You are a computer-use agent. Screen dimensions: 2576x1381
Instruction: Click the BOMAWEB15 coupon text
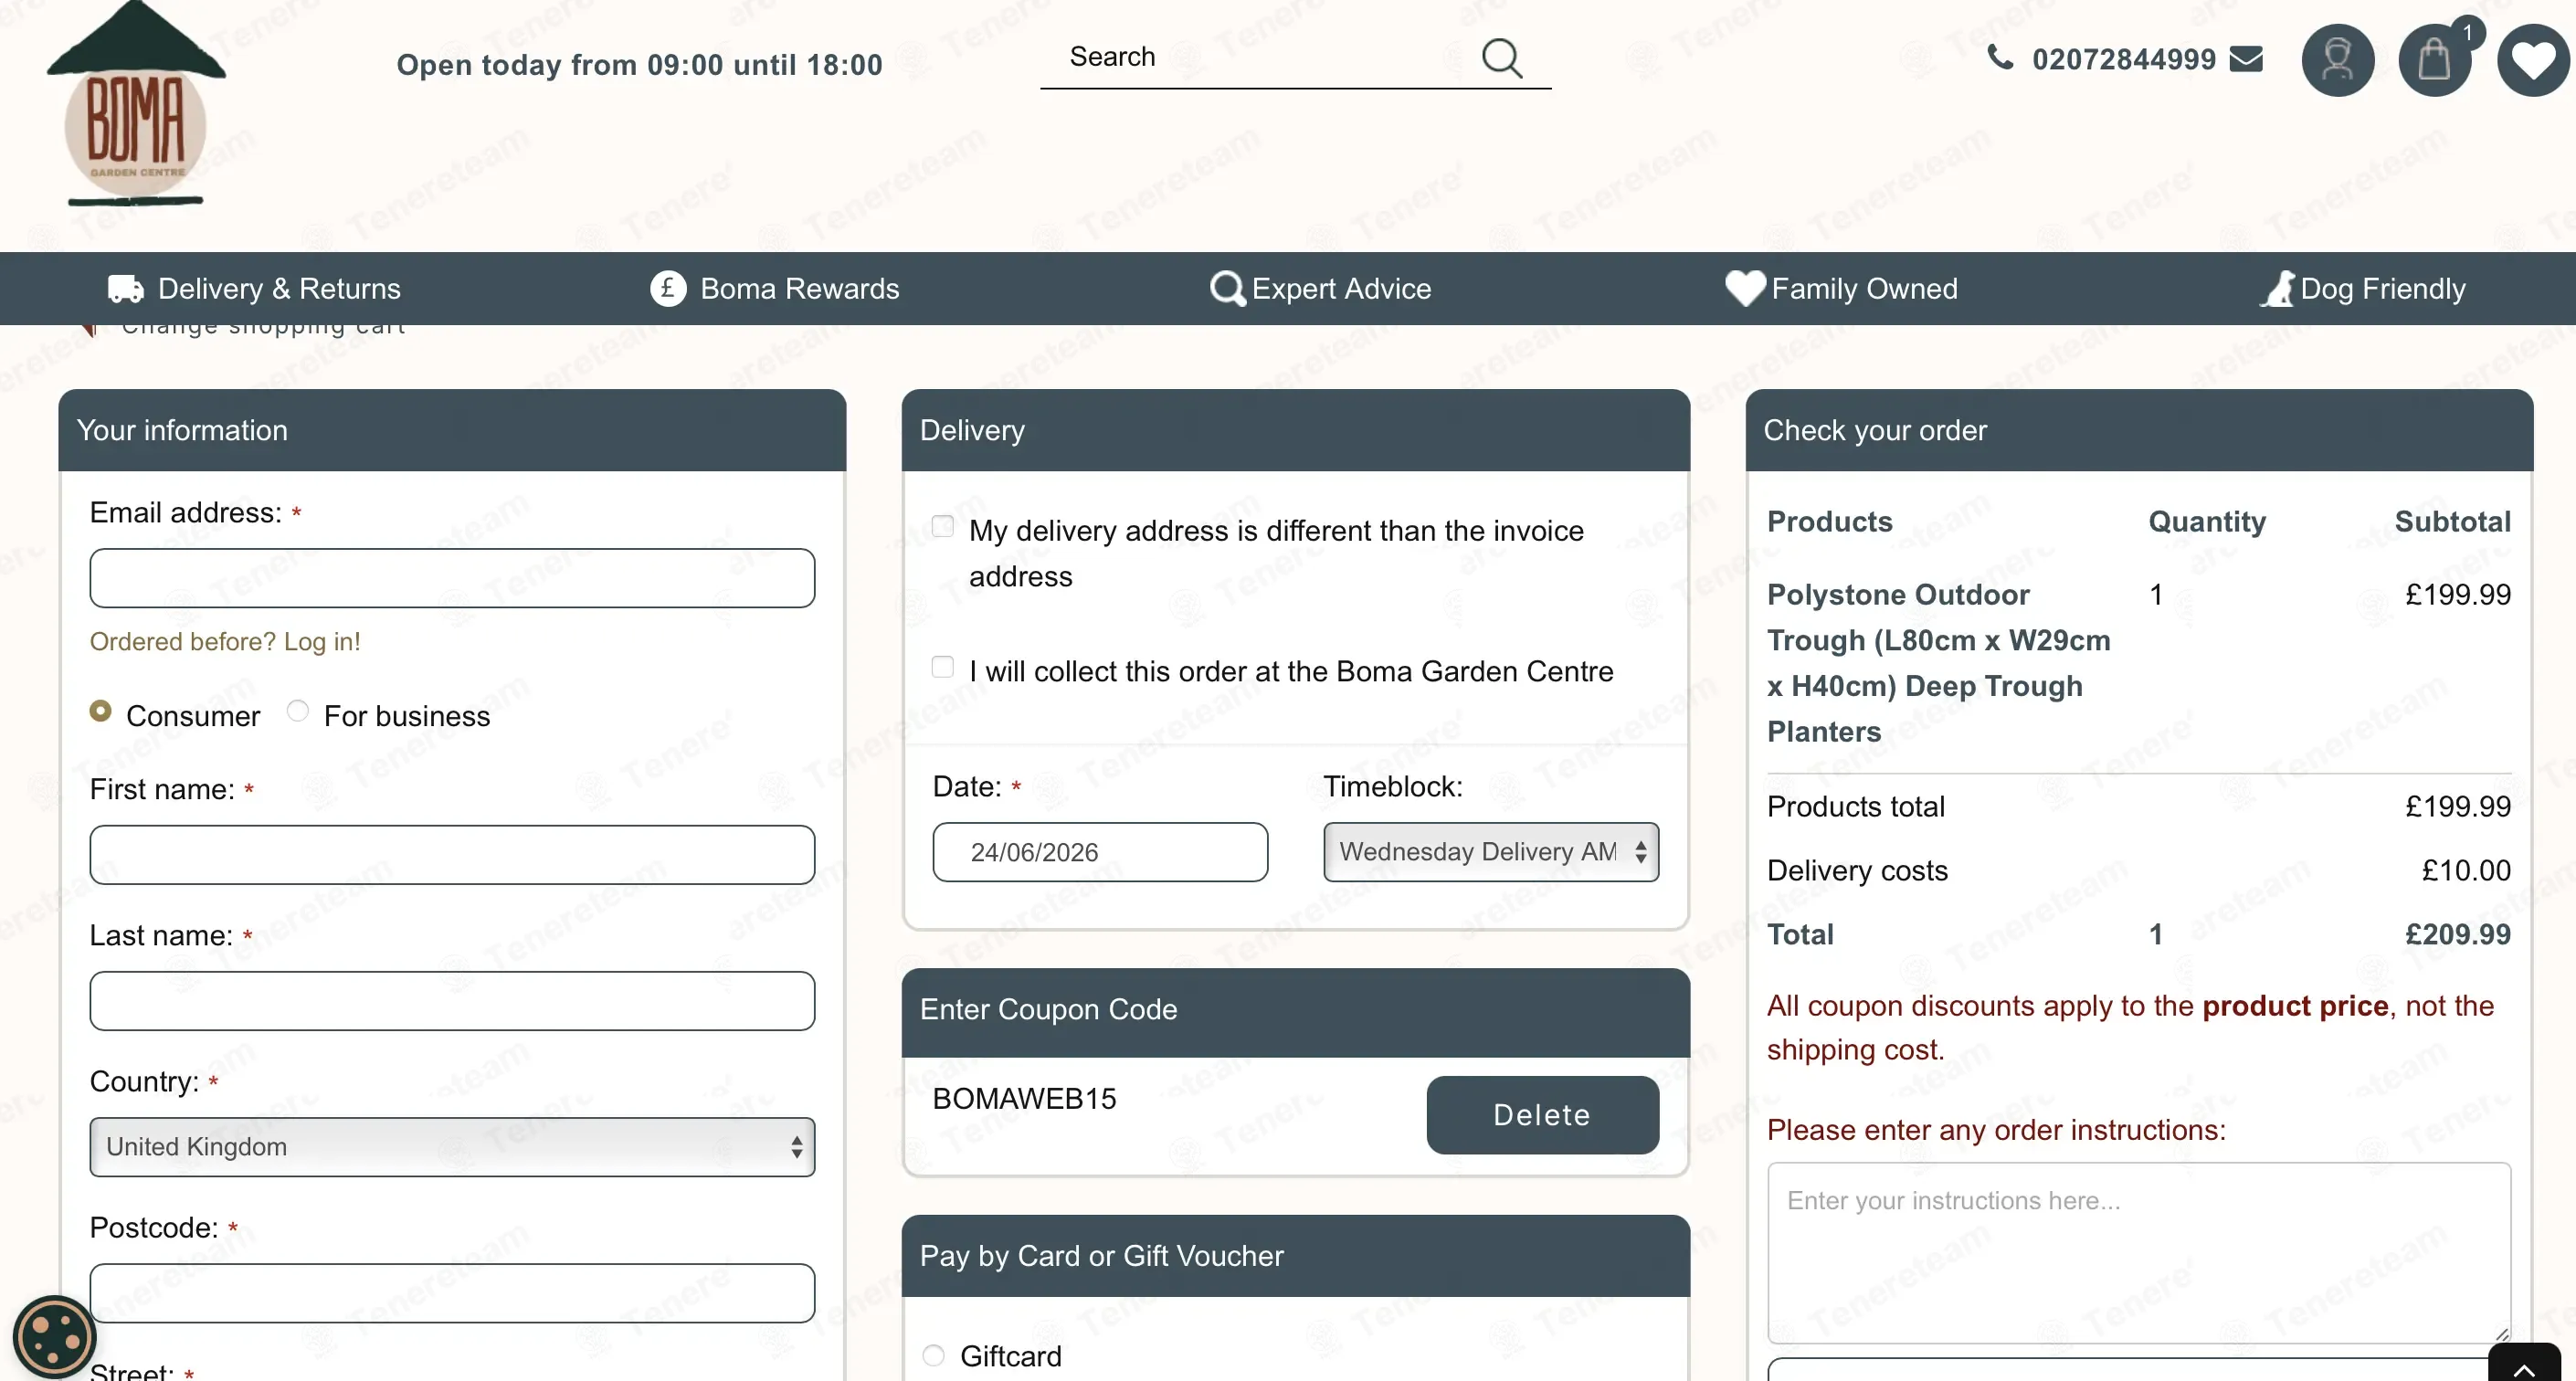pos(1024,1099)
